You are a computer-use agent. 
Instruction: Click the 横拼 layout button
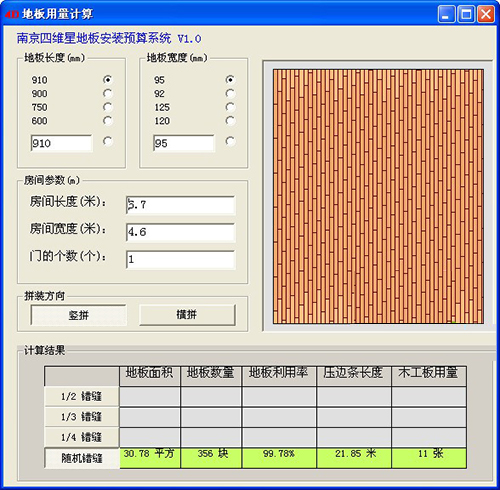pyautogui.click(x=187, y=315)
